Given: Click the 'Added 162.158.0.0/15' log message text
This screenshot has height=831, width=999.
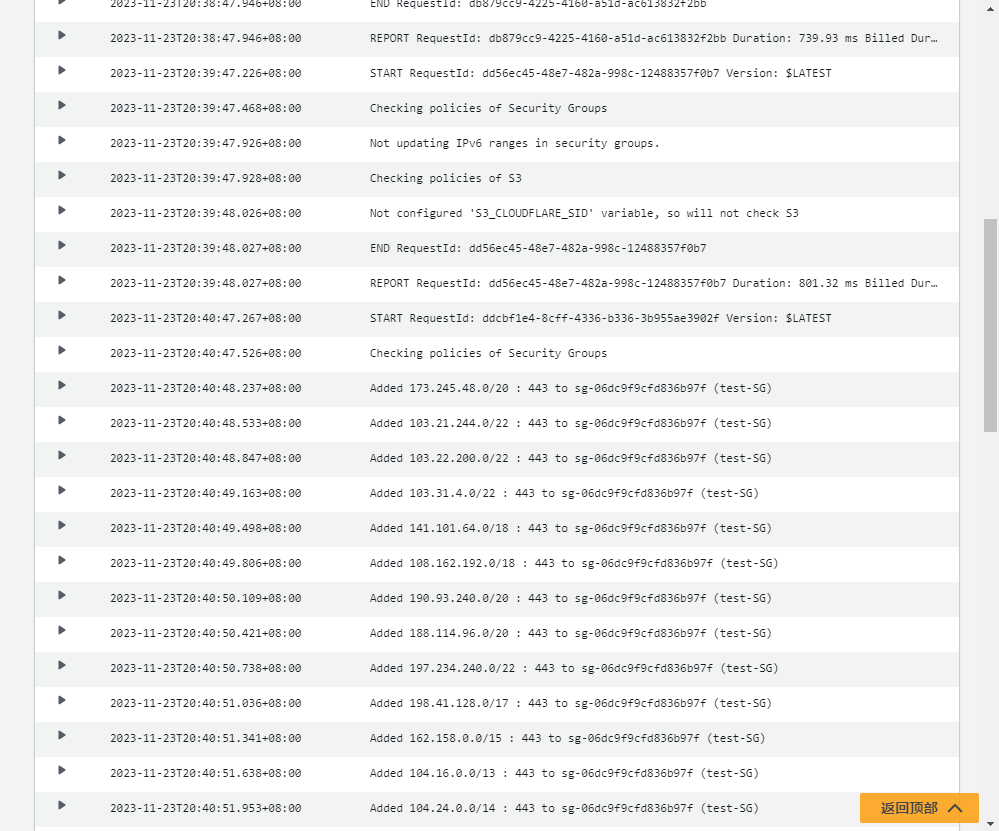Looking at the screenshot, I should 566,738.
